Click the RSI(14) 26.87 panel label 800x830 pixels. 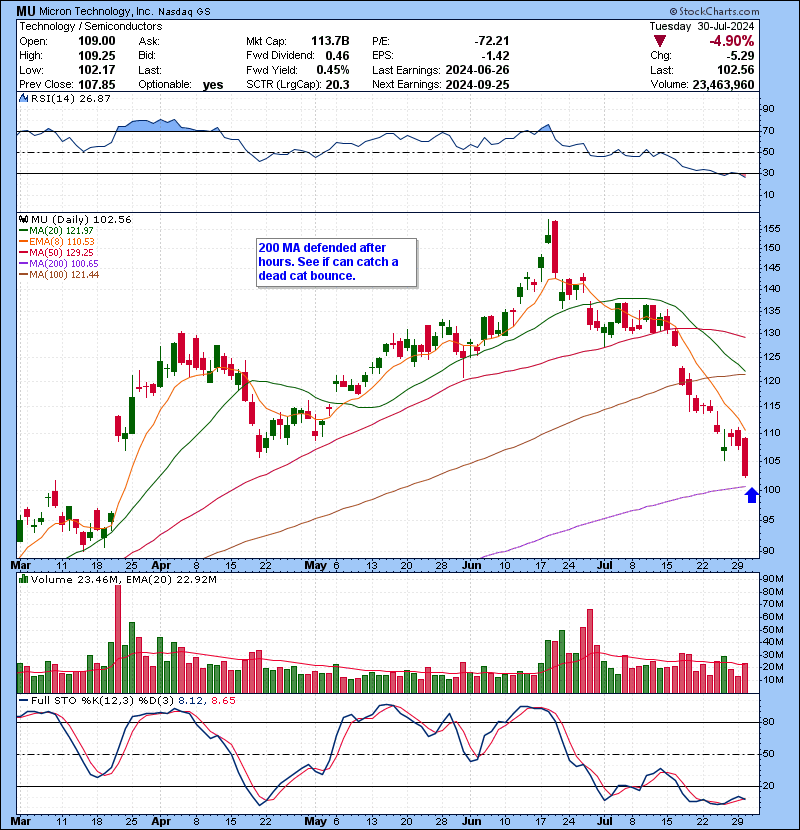[70, 98]
